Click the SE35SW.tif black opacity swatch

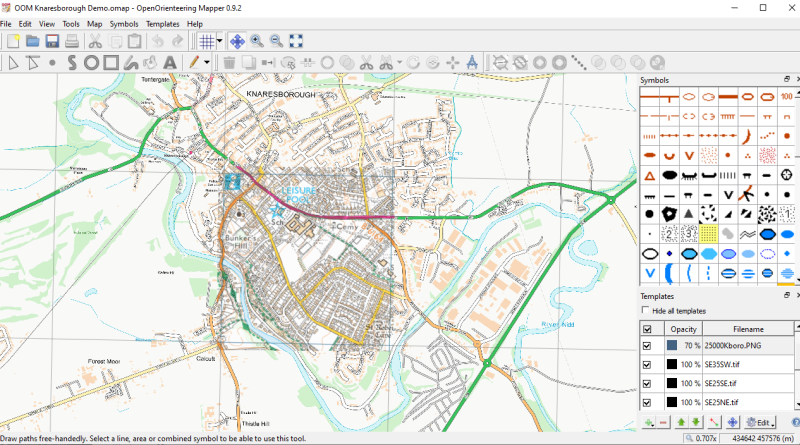(x=671, y=364)
